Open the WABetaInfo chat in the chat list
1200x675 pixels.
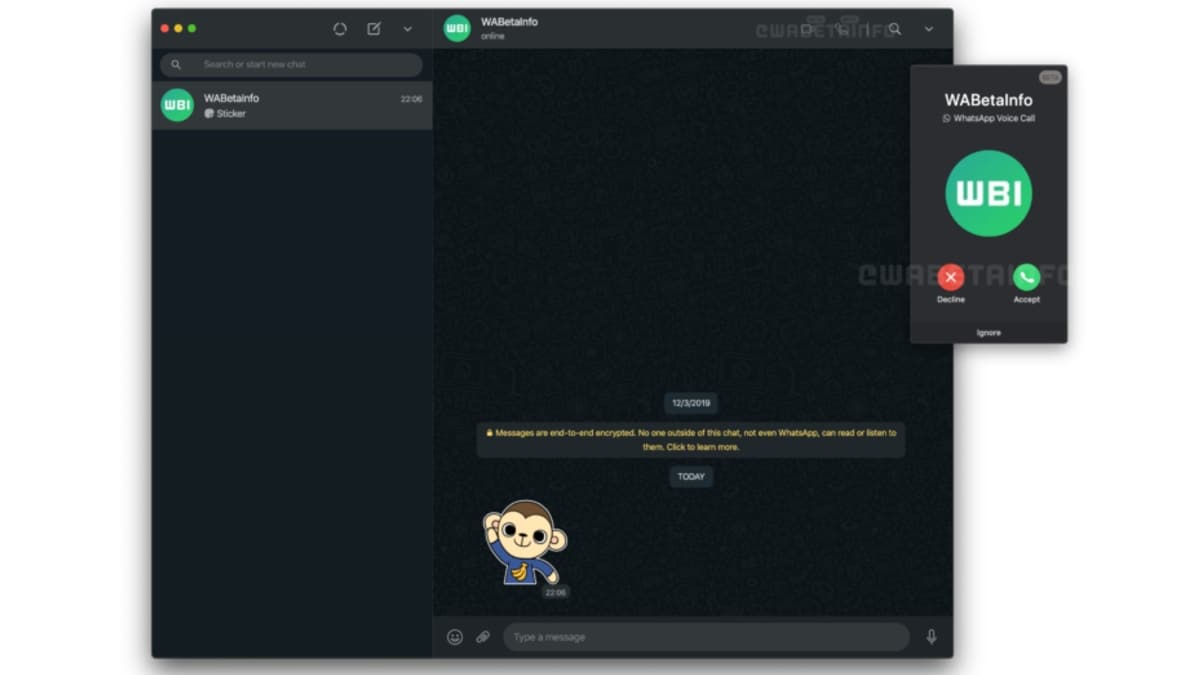pos(292,105)
